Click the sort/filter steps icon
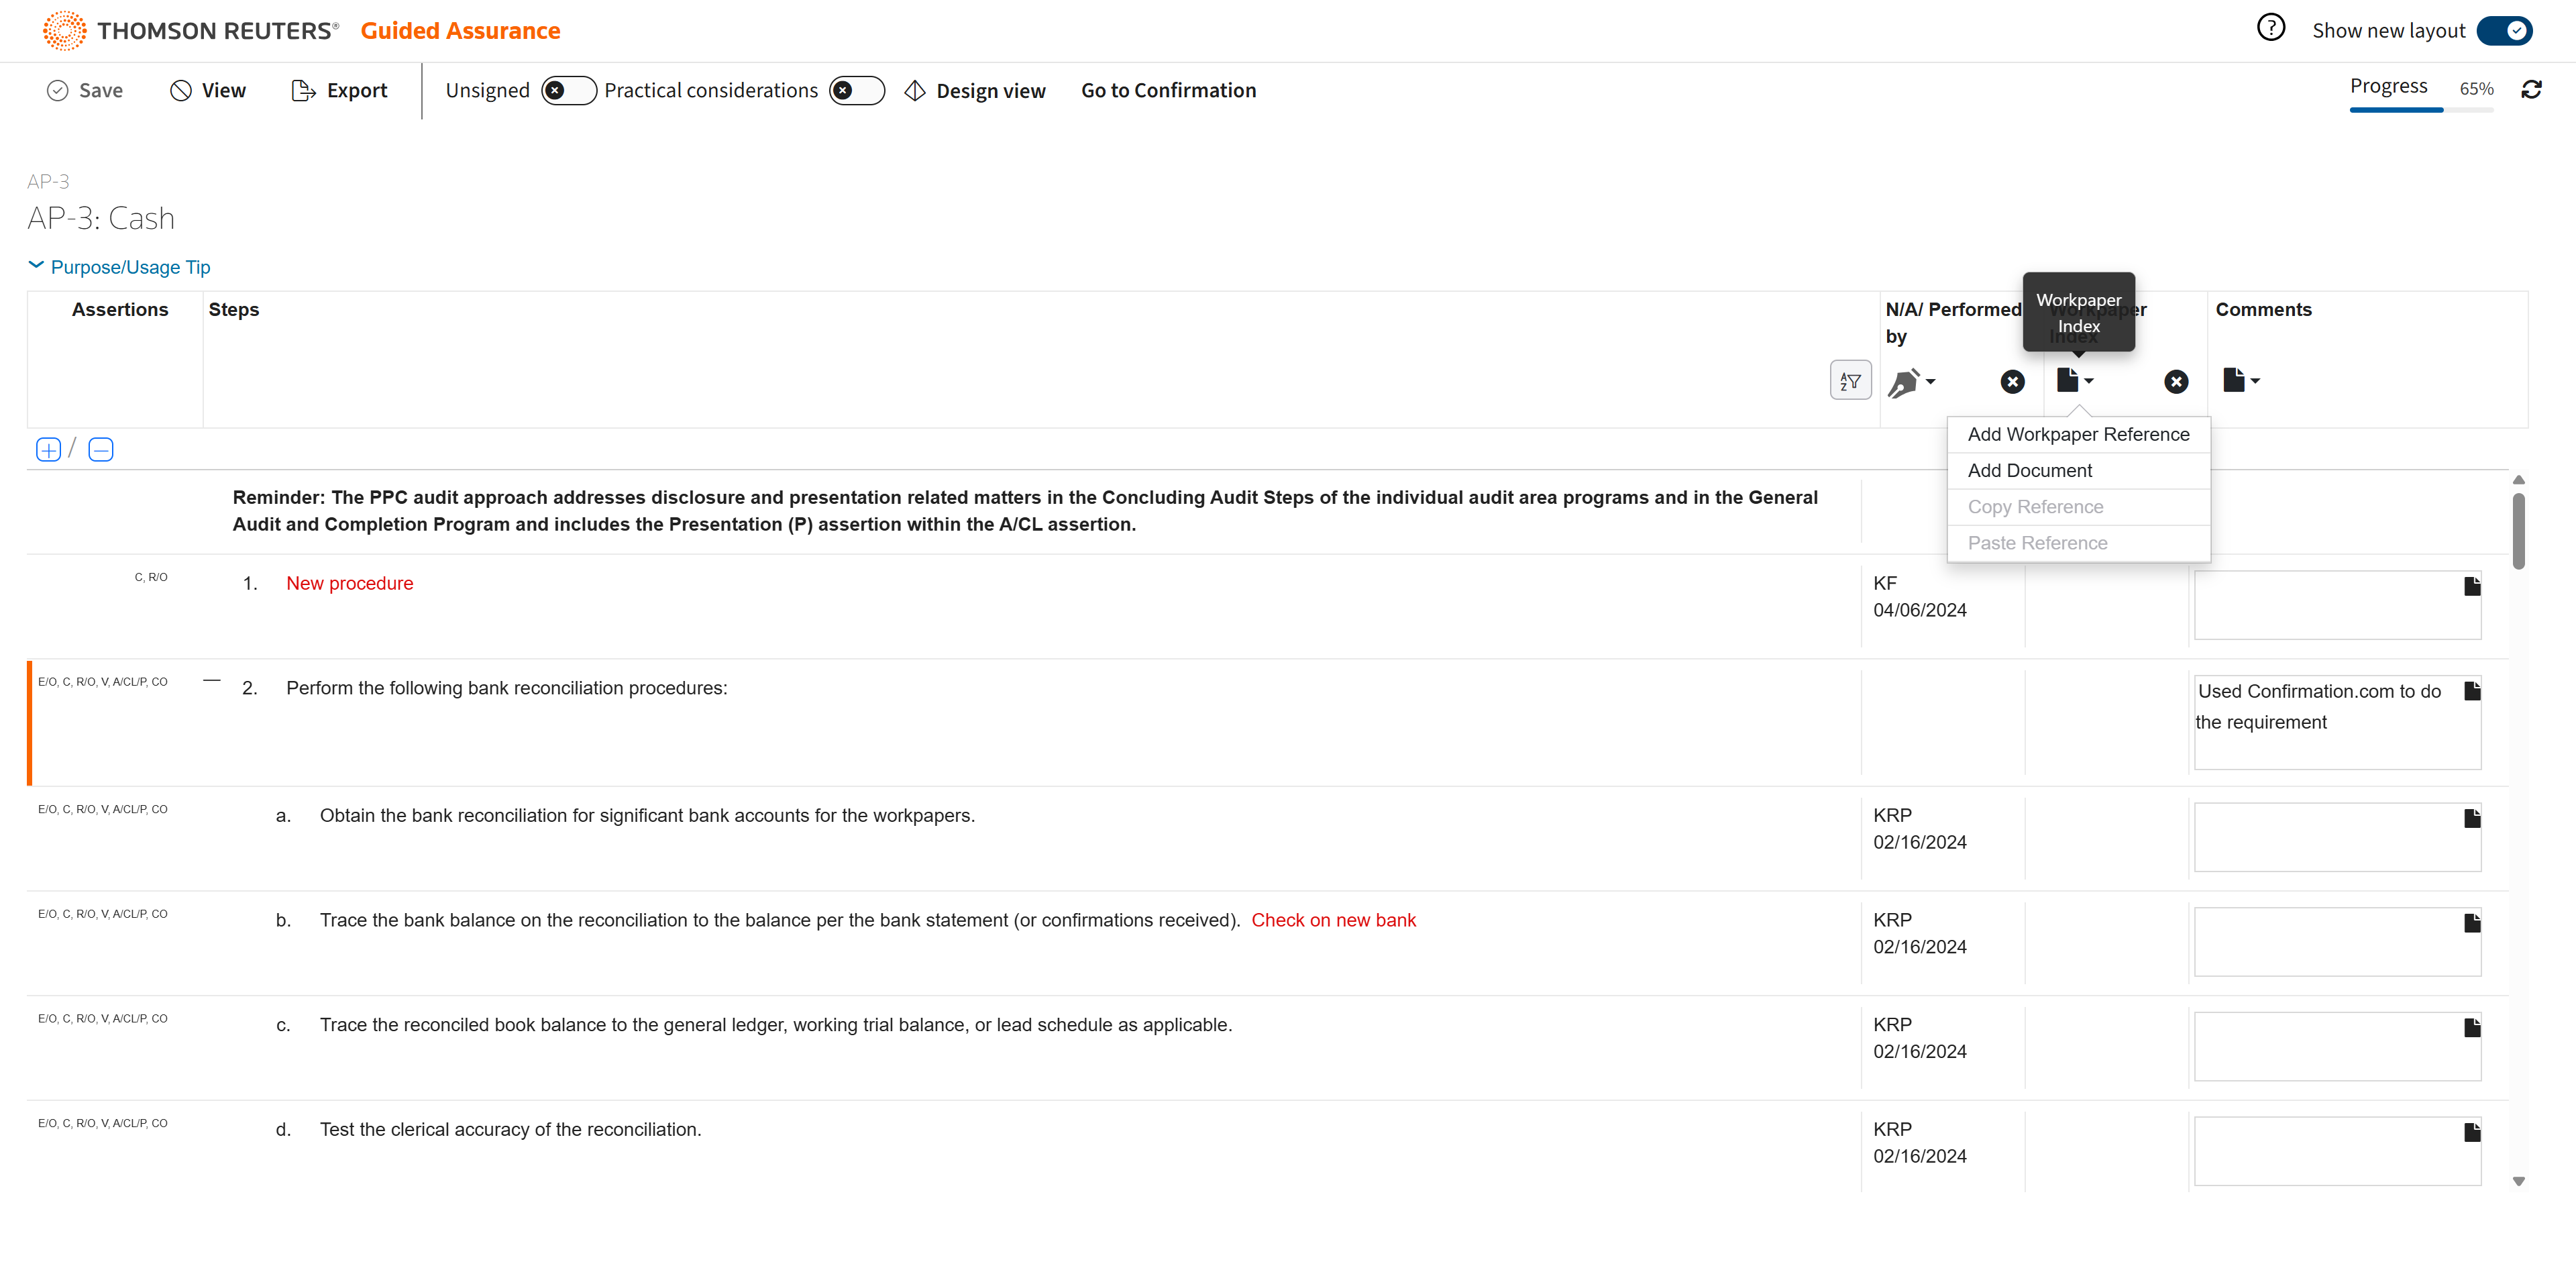This screenshot has width=2576, height=1268. pyautogui.click(x=1850, y=381)
